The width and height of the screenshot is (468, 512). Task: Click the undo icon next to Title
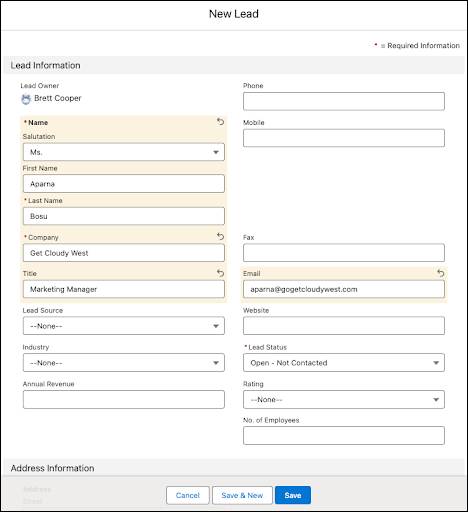click(220, 273)
